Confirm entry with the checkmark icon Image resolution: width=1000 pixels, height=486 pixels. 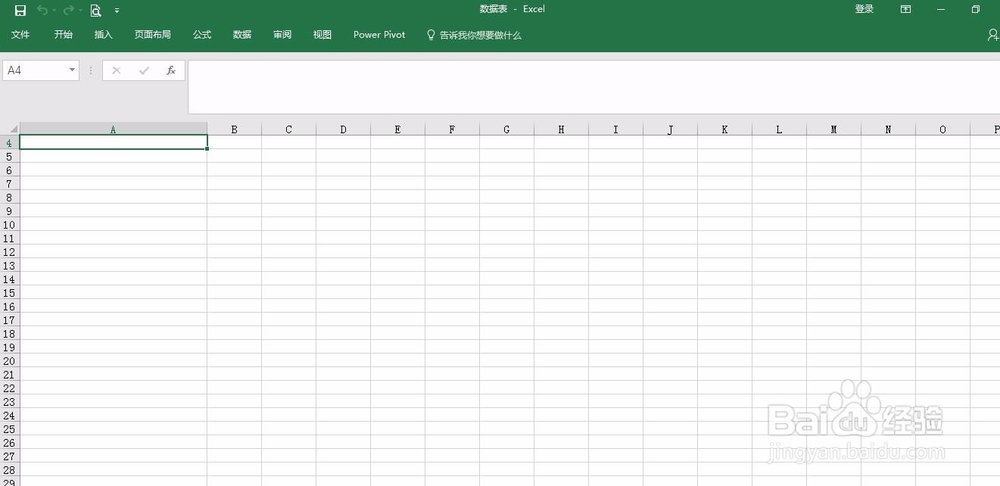143,70
